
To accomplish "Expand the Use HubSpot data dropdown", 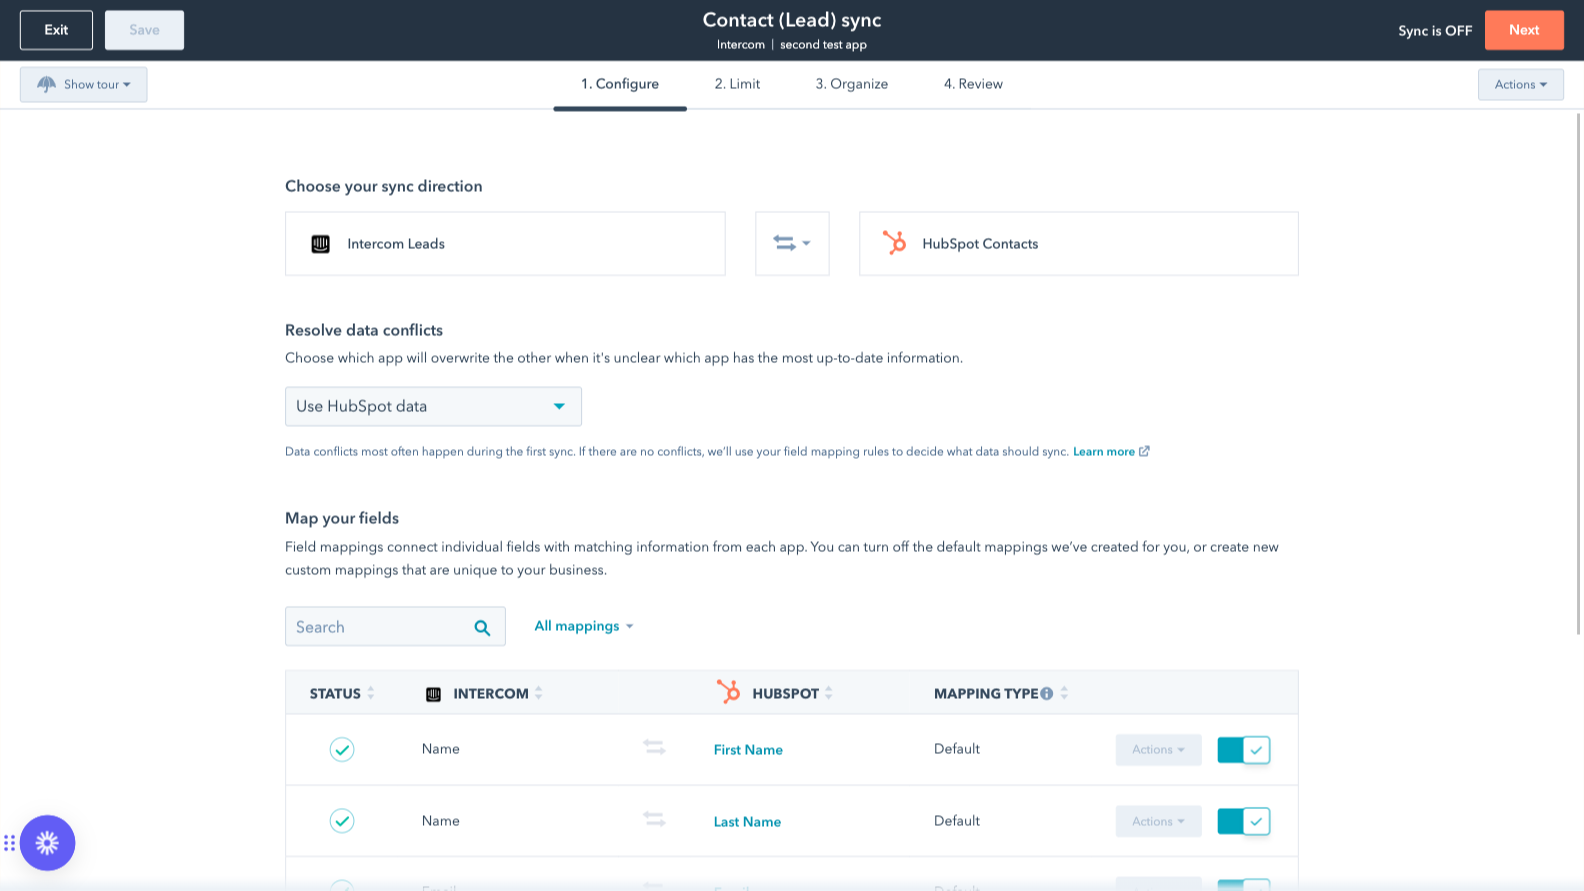I will pos(433,406).
